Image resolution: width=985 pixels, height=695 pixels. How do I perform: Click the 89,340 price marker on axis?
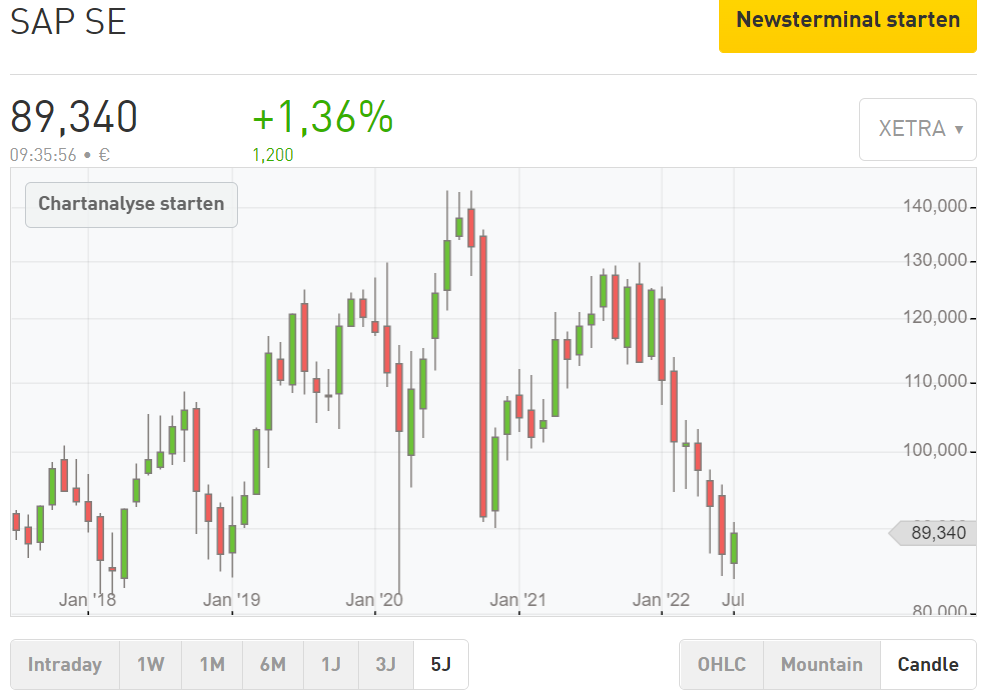click(x=932, y=533)
